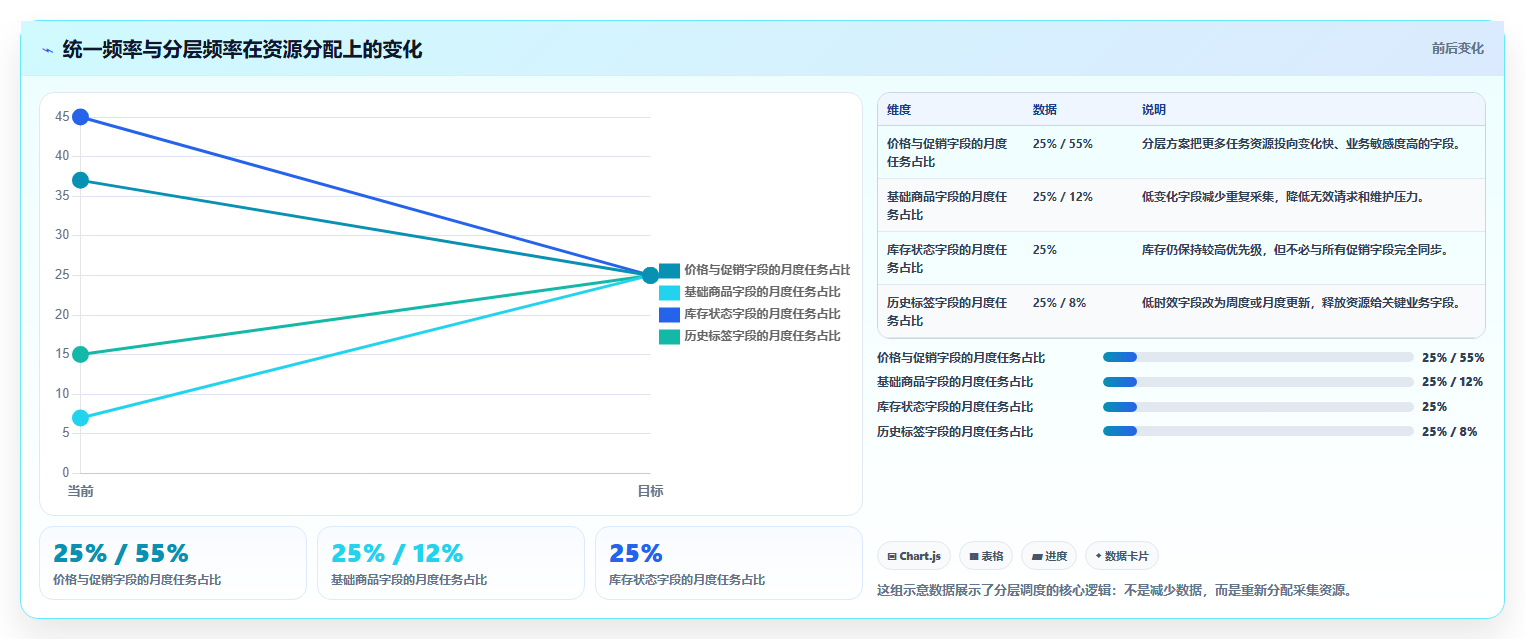Viewport: 1525px width, 639px height.
Task: Click the converged data point at 目标
Action: point(650,275)
